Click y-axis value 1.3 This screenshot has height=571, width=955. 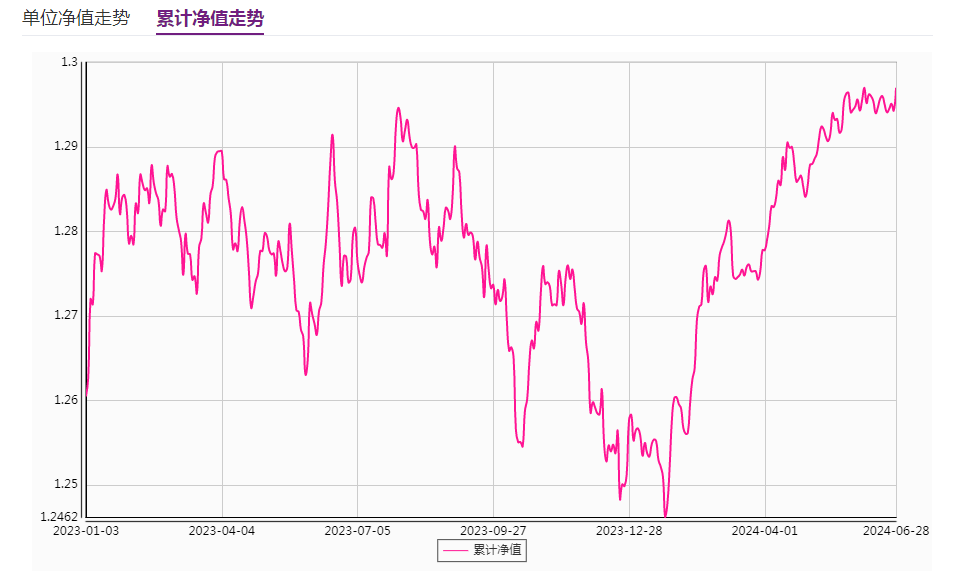[x=69, y=62]
